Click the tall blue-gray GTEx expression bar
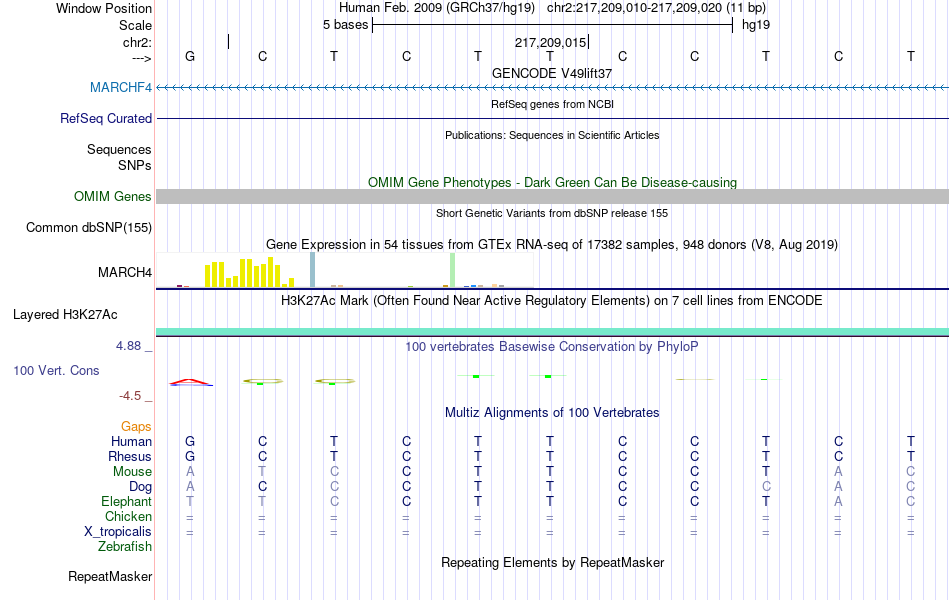The image size is (950, 600). pos(313,270)
